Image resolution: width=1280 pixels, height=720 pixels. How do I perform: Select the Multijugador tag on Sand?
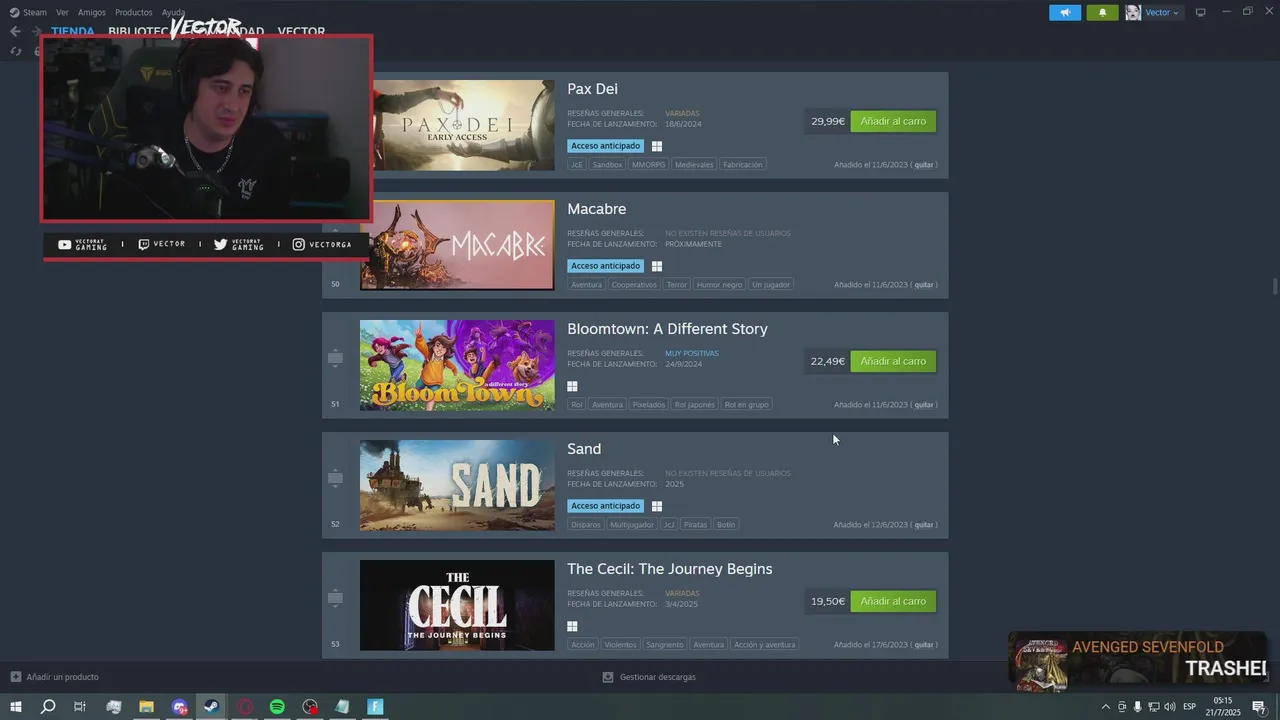(x=632, y=525)
